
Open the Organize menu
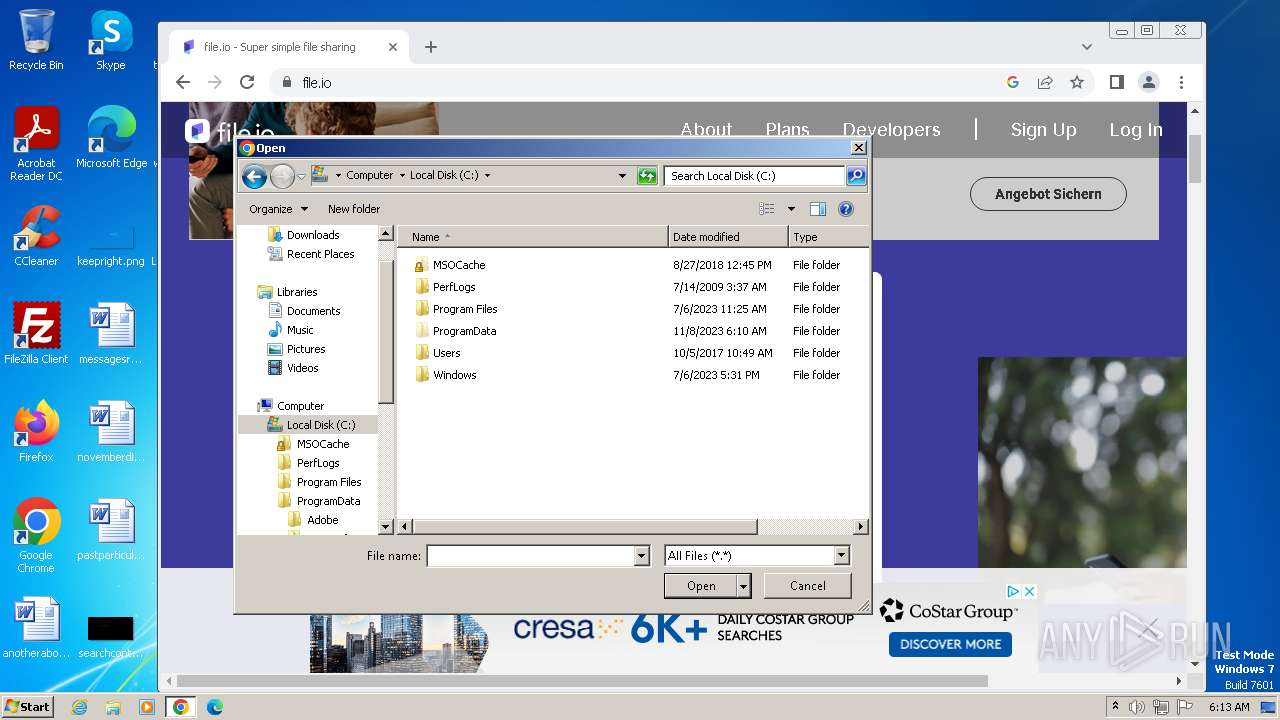click(x=278, y=209)
